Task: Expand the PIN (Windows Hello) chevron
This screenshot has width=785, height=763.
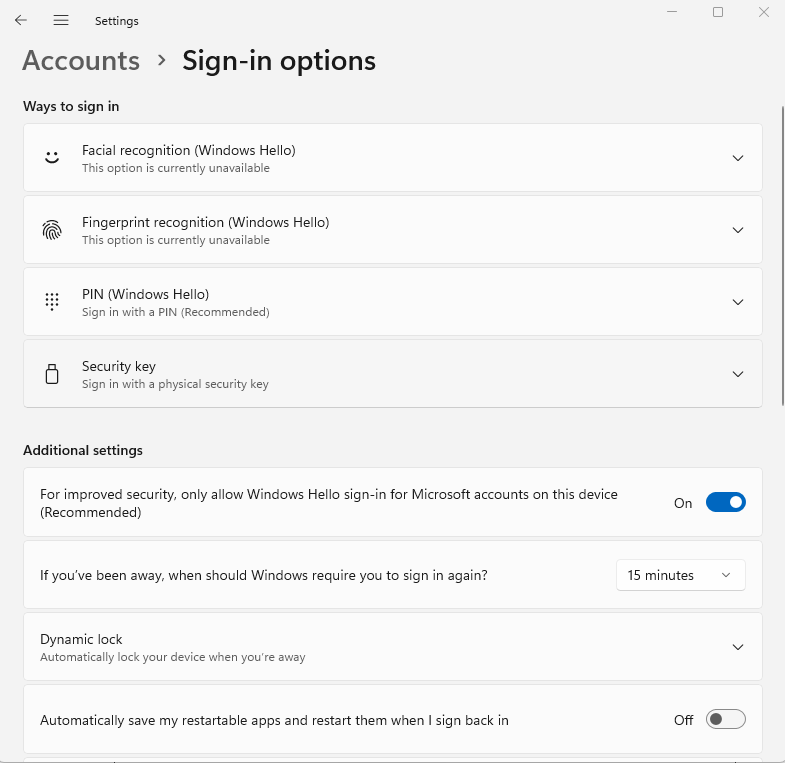Action: [737, 302]
